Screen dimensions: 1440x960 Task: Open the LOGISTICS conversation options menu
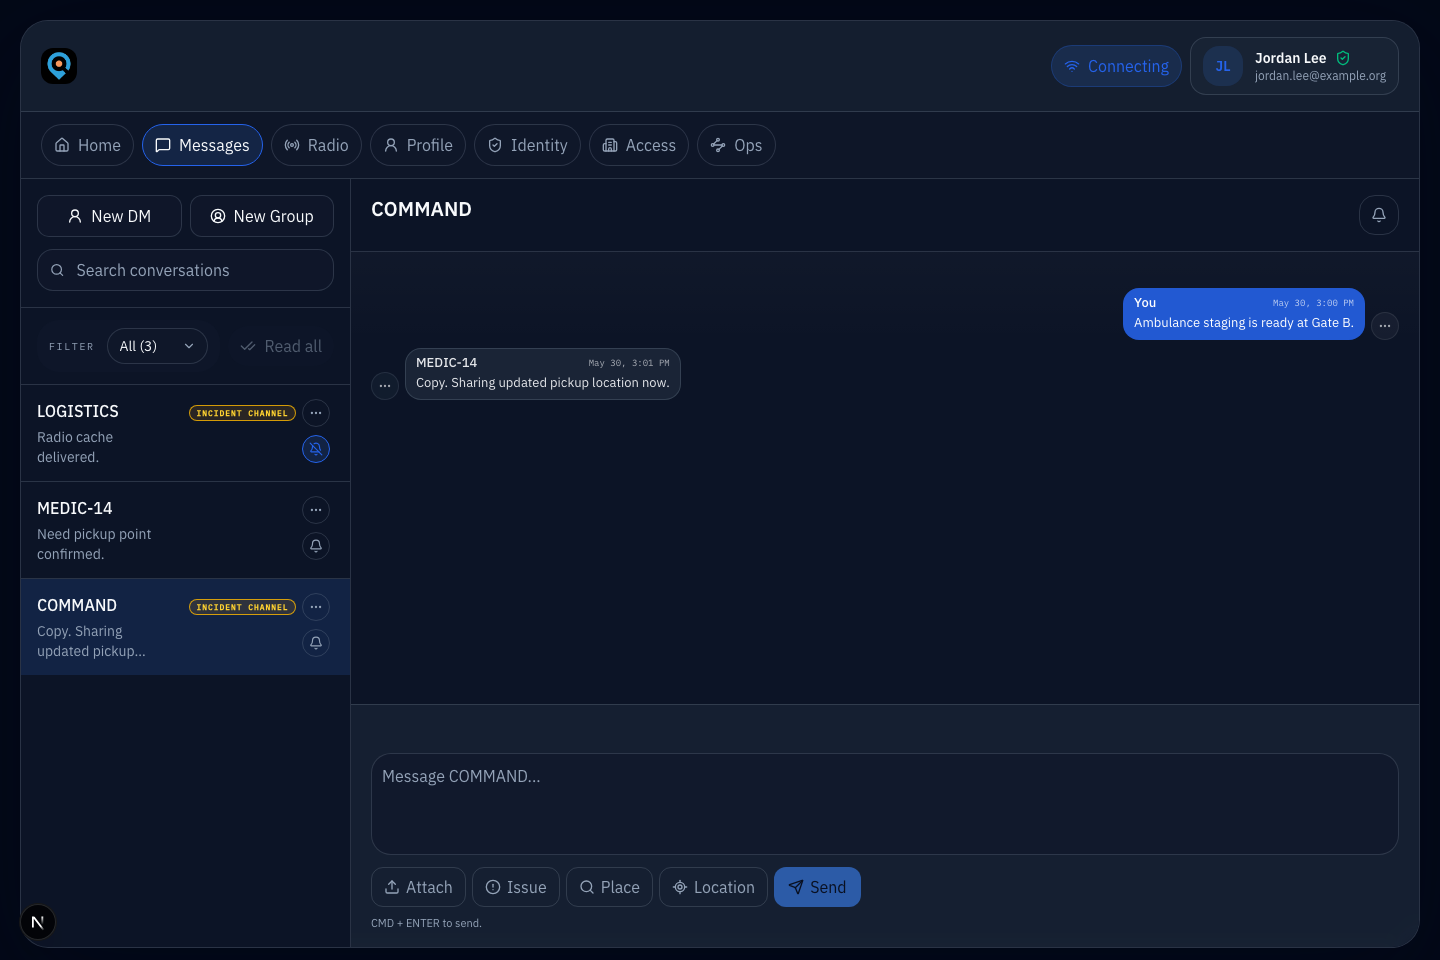coord(316,413)
